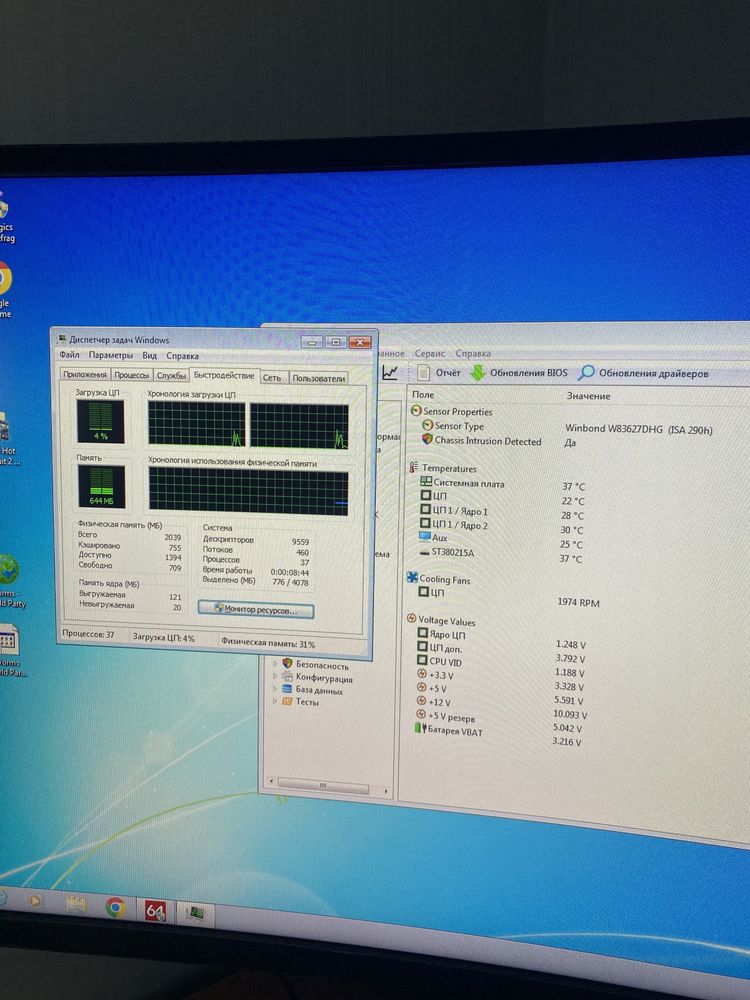Image resolution: width=750 pixels, height=1000 pixels.
Task: Open Сервис menu in AIDA64
Action: coord(430,353)
